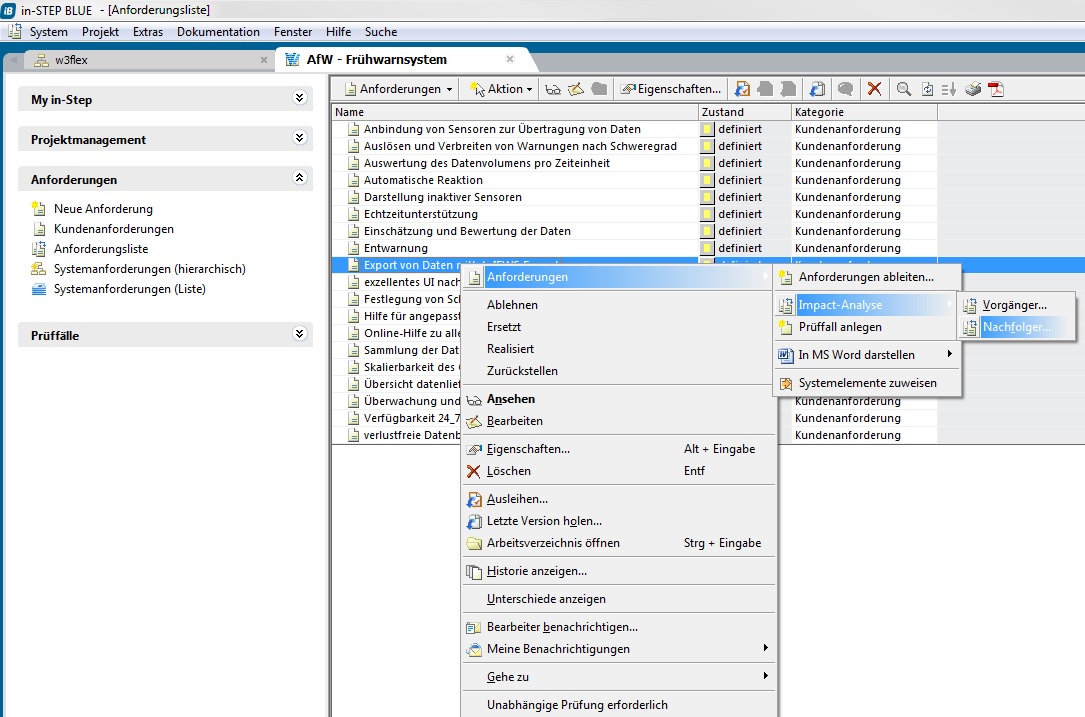Click the glasses view icon in toolbar
1085x717 pixels.
553,89
